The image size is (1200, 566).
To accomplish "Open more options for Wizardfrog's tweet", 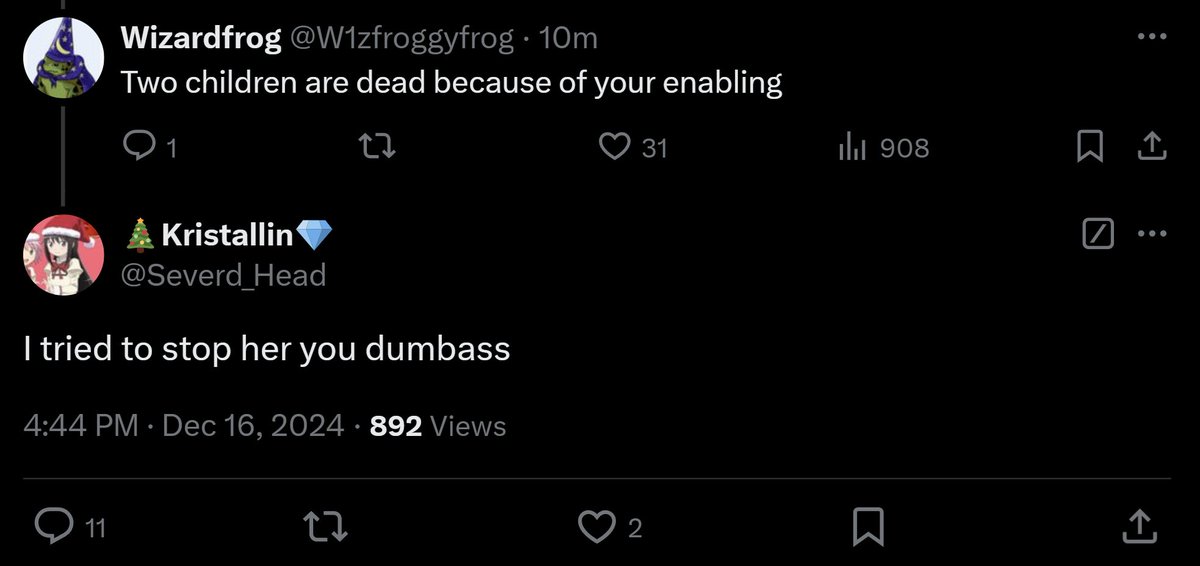I will pos(1152,38).
